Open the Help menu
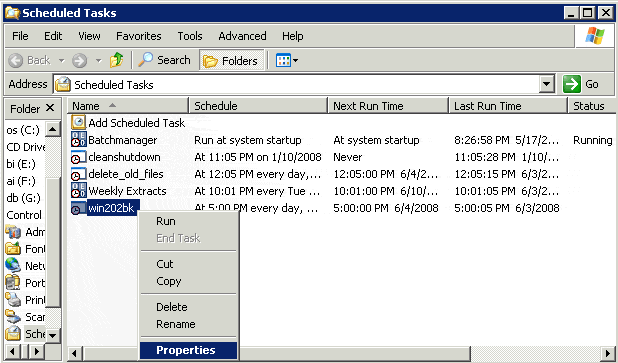This screenshot has height=363, width=618. (292, 36)
